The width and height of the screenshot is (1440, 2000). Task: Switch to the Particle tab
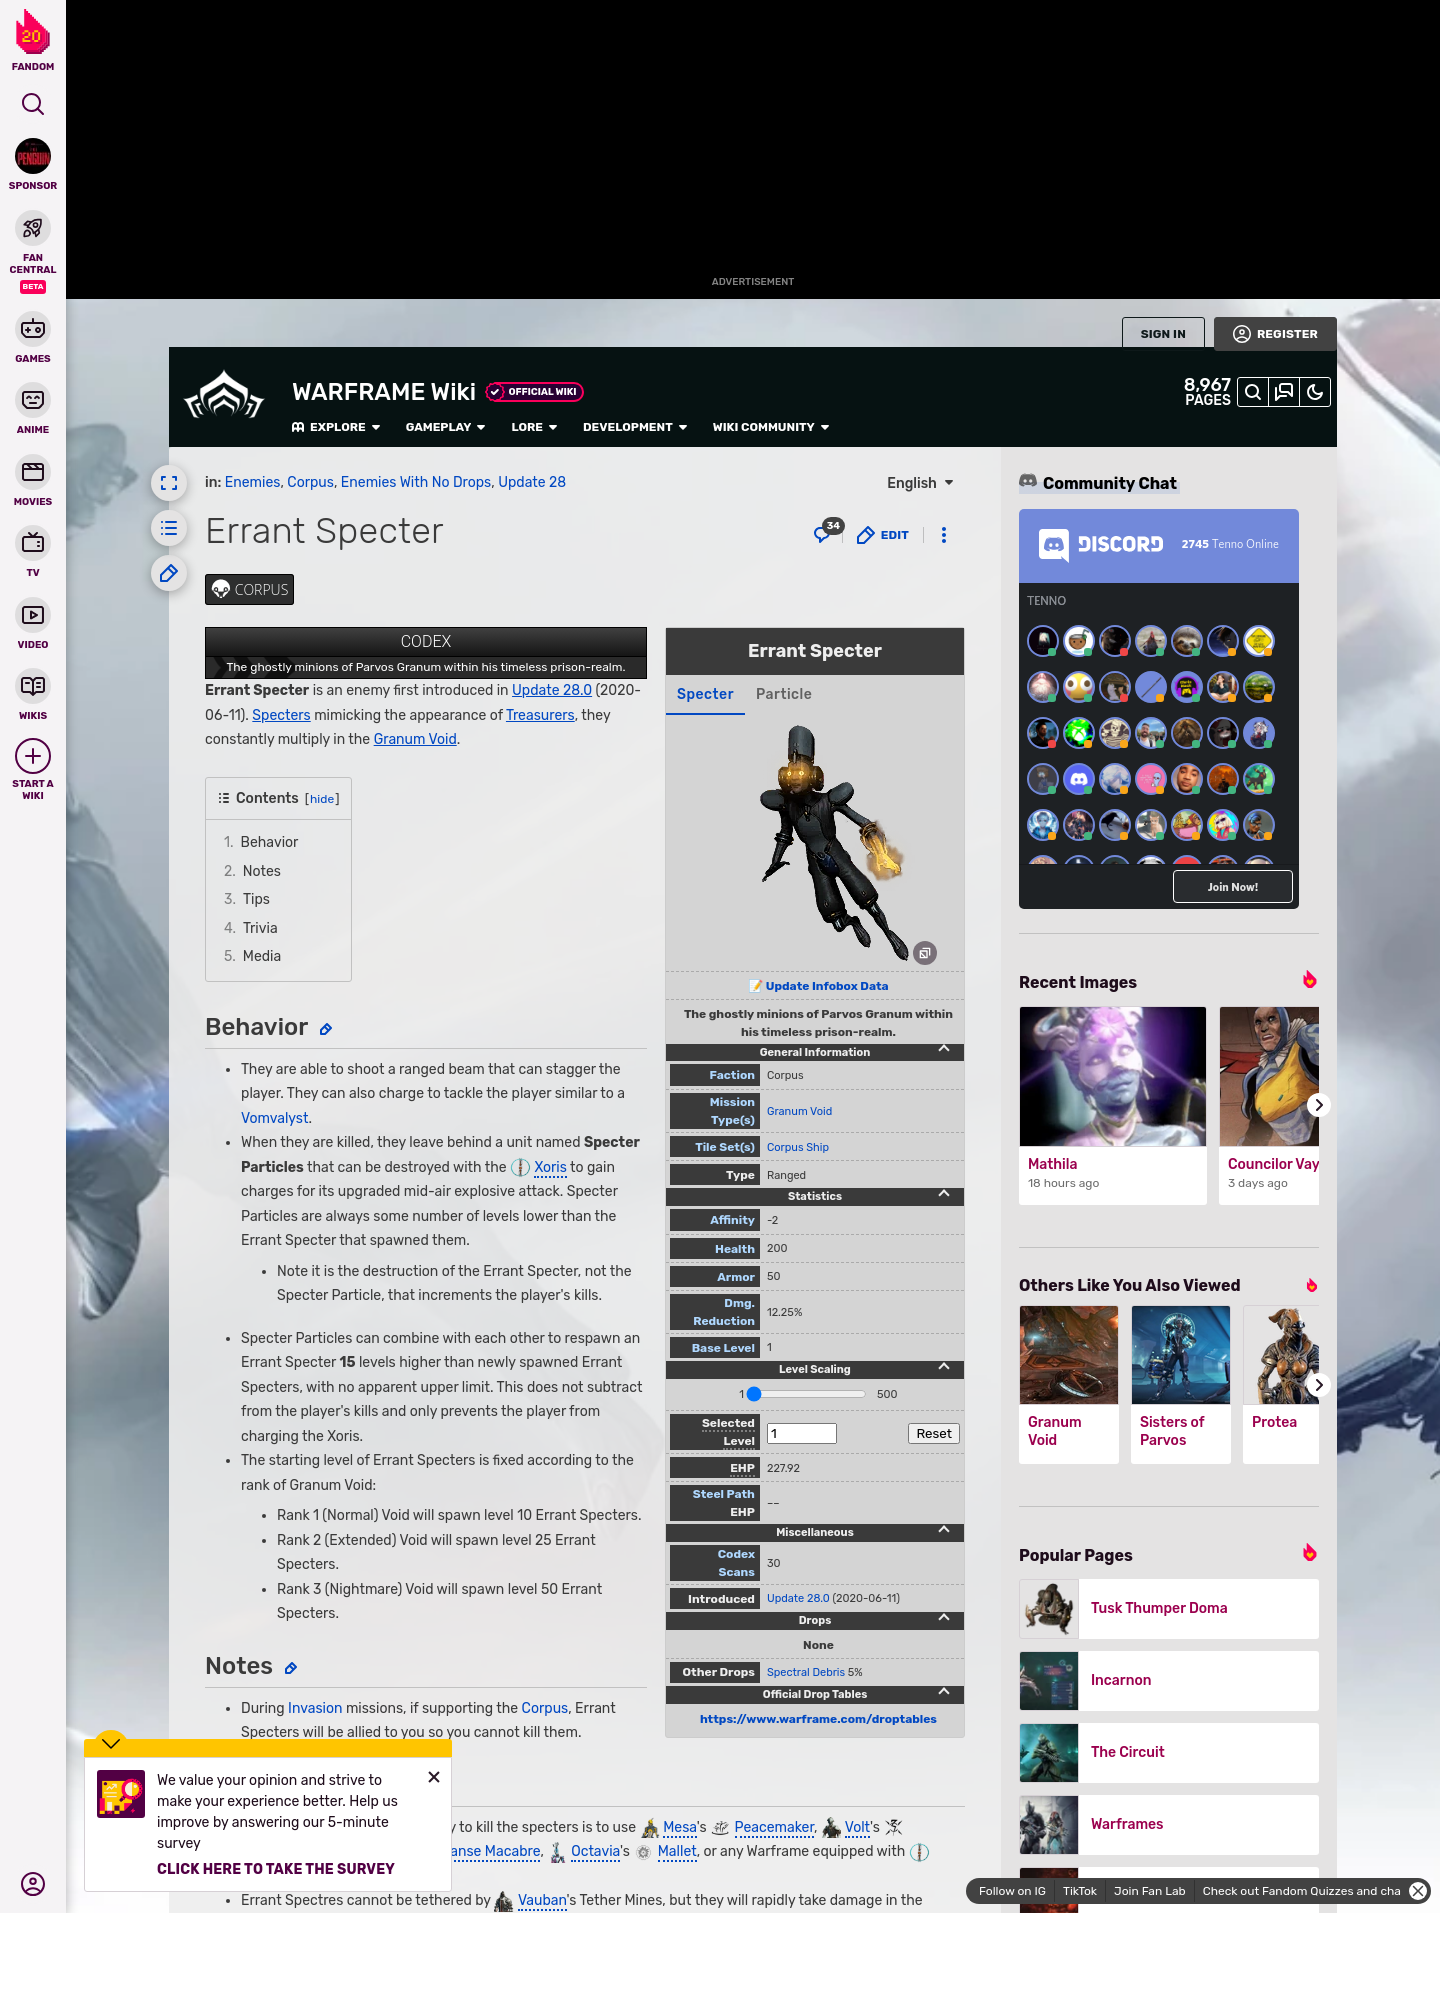pos(784,694)
